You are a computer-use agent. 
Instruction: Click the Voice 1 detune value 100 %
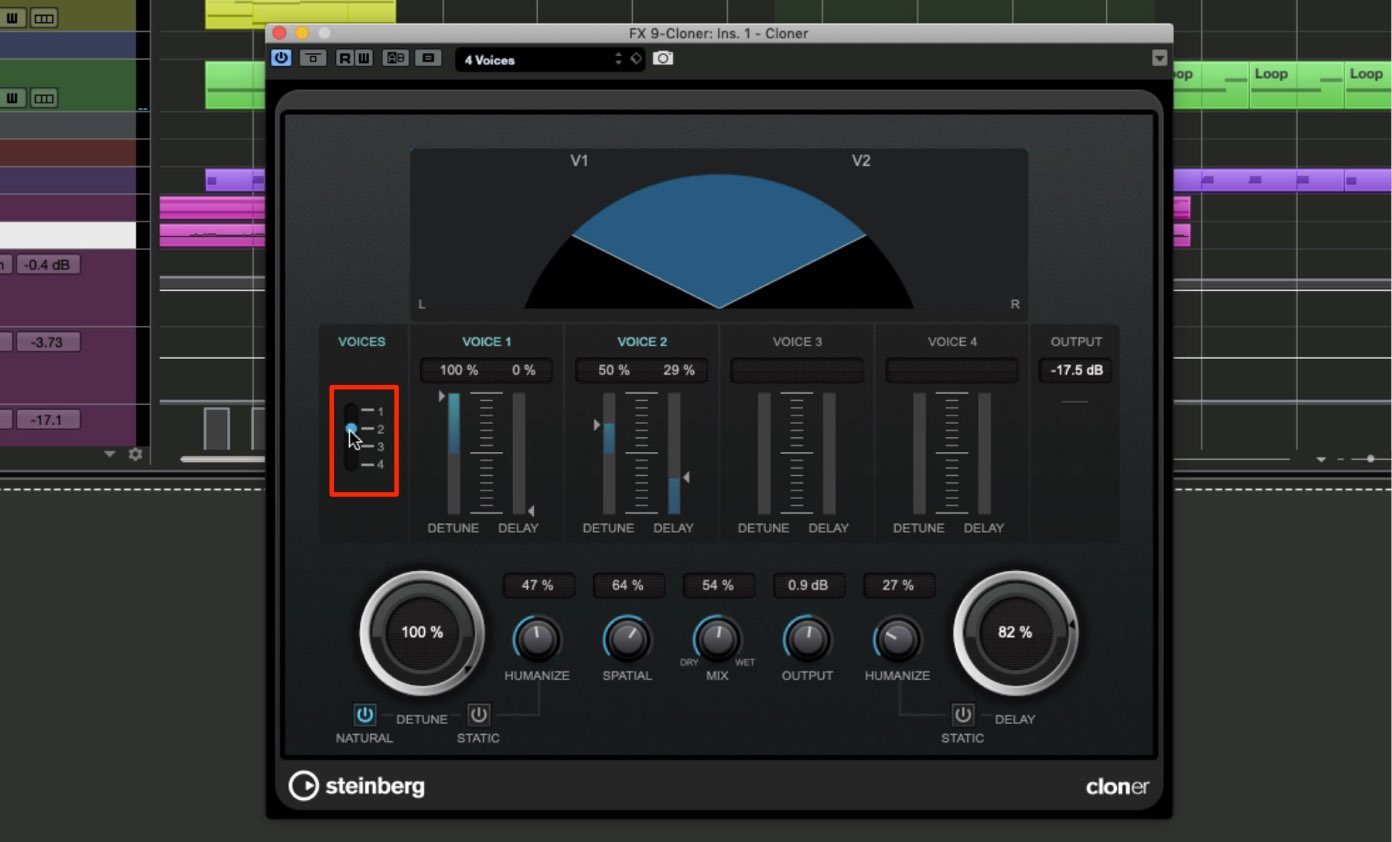pos(458,370)
